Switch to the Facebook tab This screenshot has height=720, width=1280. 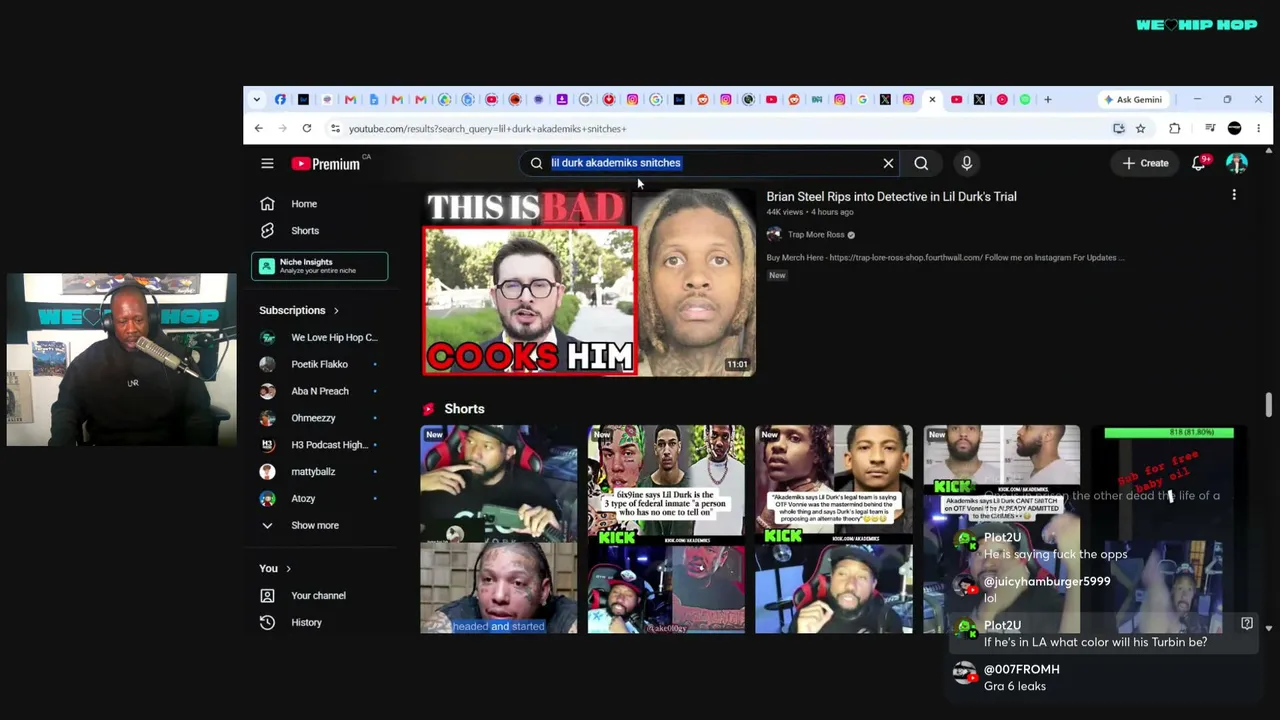(x=280, y=99)
